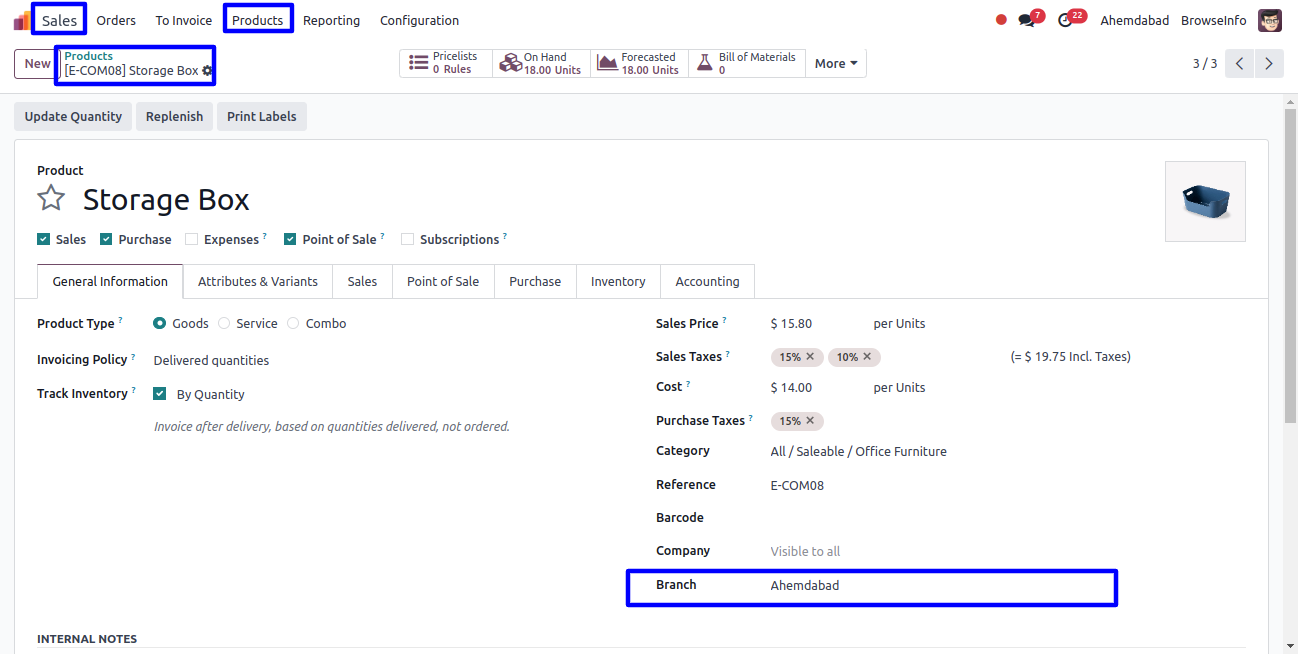This screenshot has height=654, width=1298.
Task: Open the messages chat bubble icon
Action: (1027, 20)
